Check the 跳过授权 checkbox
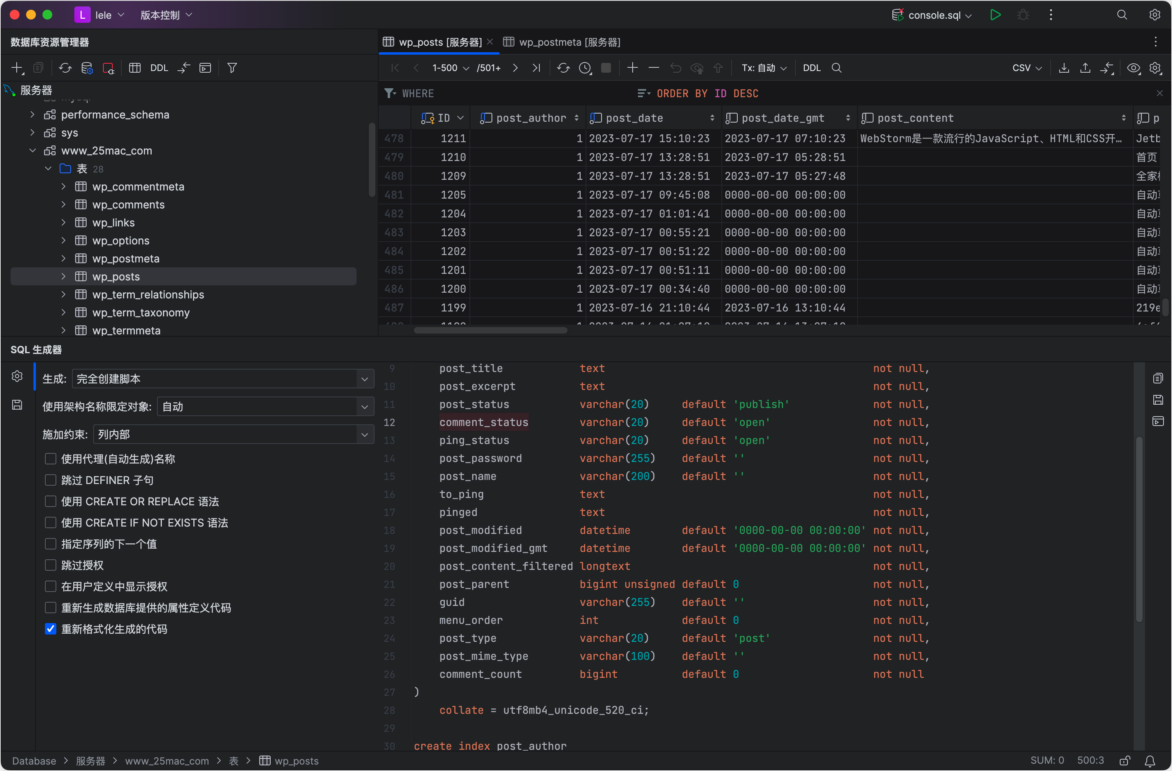Screen dimensions: 1172x771 tap(50, 565)
